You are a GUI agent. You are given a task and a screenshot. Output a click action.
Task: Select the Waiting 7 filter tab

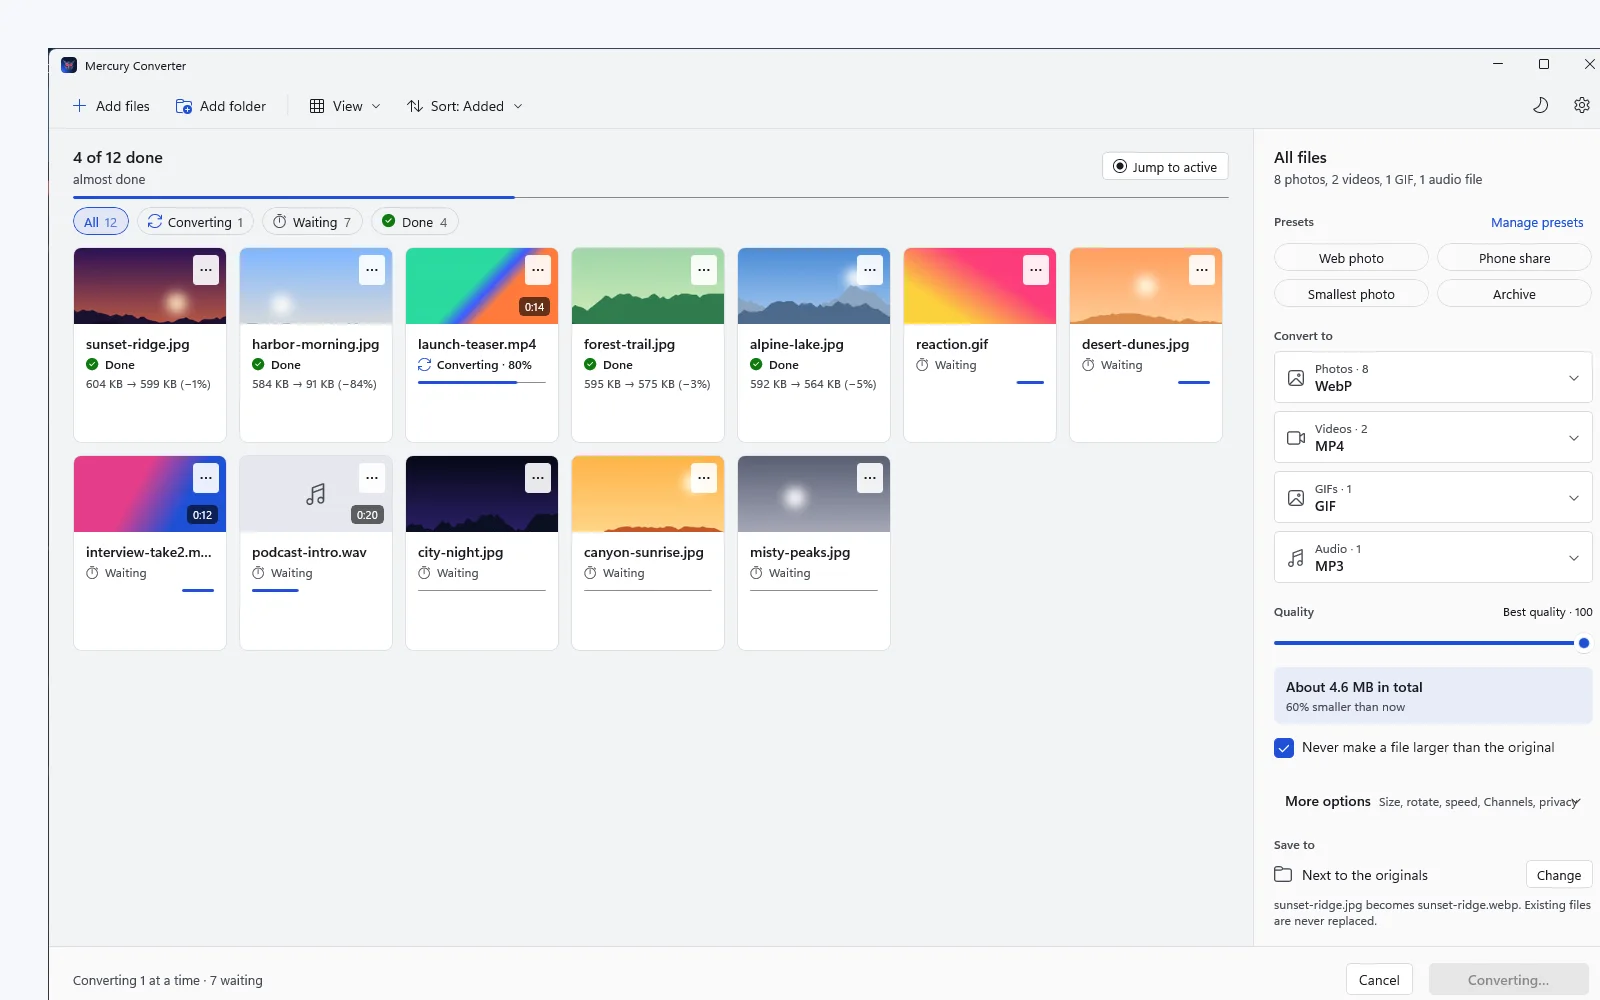click(x=312, y=222)
